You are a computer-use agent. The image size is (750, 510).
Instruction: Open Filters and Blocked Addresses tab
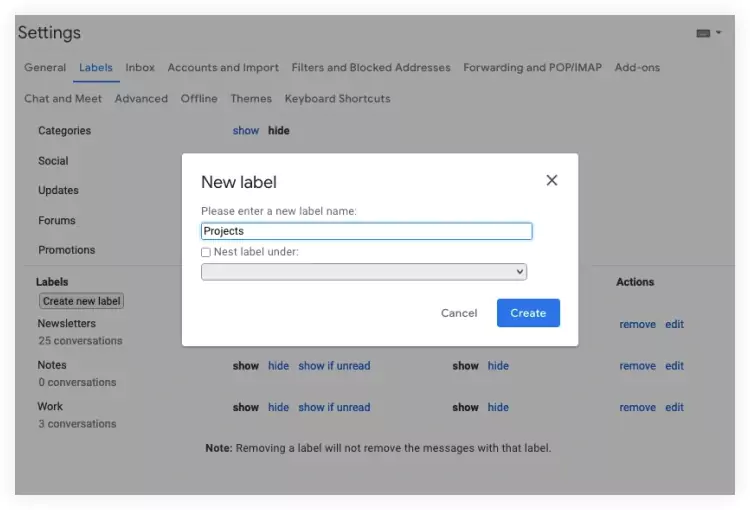371,68
